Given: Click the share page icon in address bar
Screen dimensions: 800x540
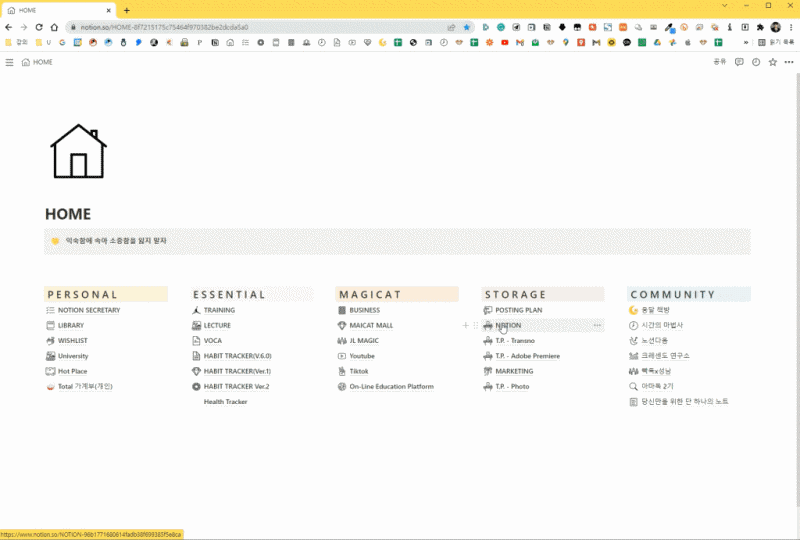Looking at the screenshot, I should click(x=451, y=27).
